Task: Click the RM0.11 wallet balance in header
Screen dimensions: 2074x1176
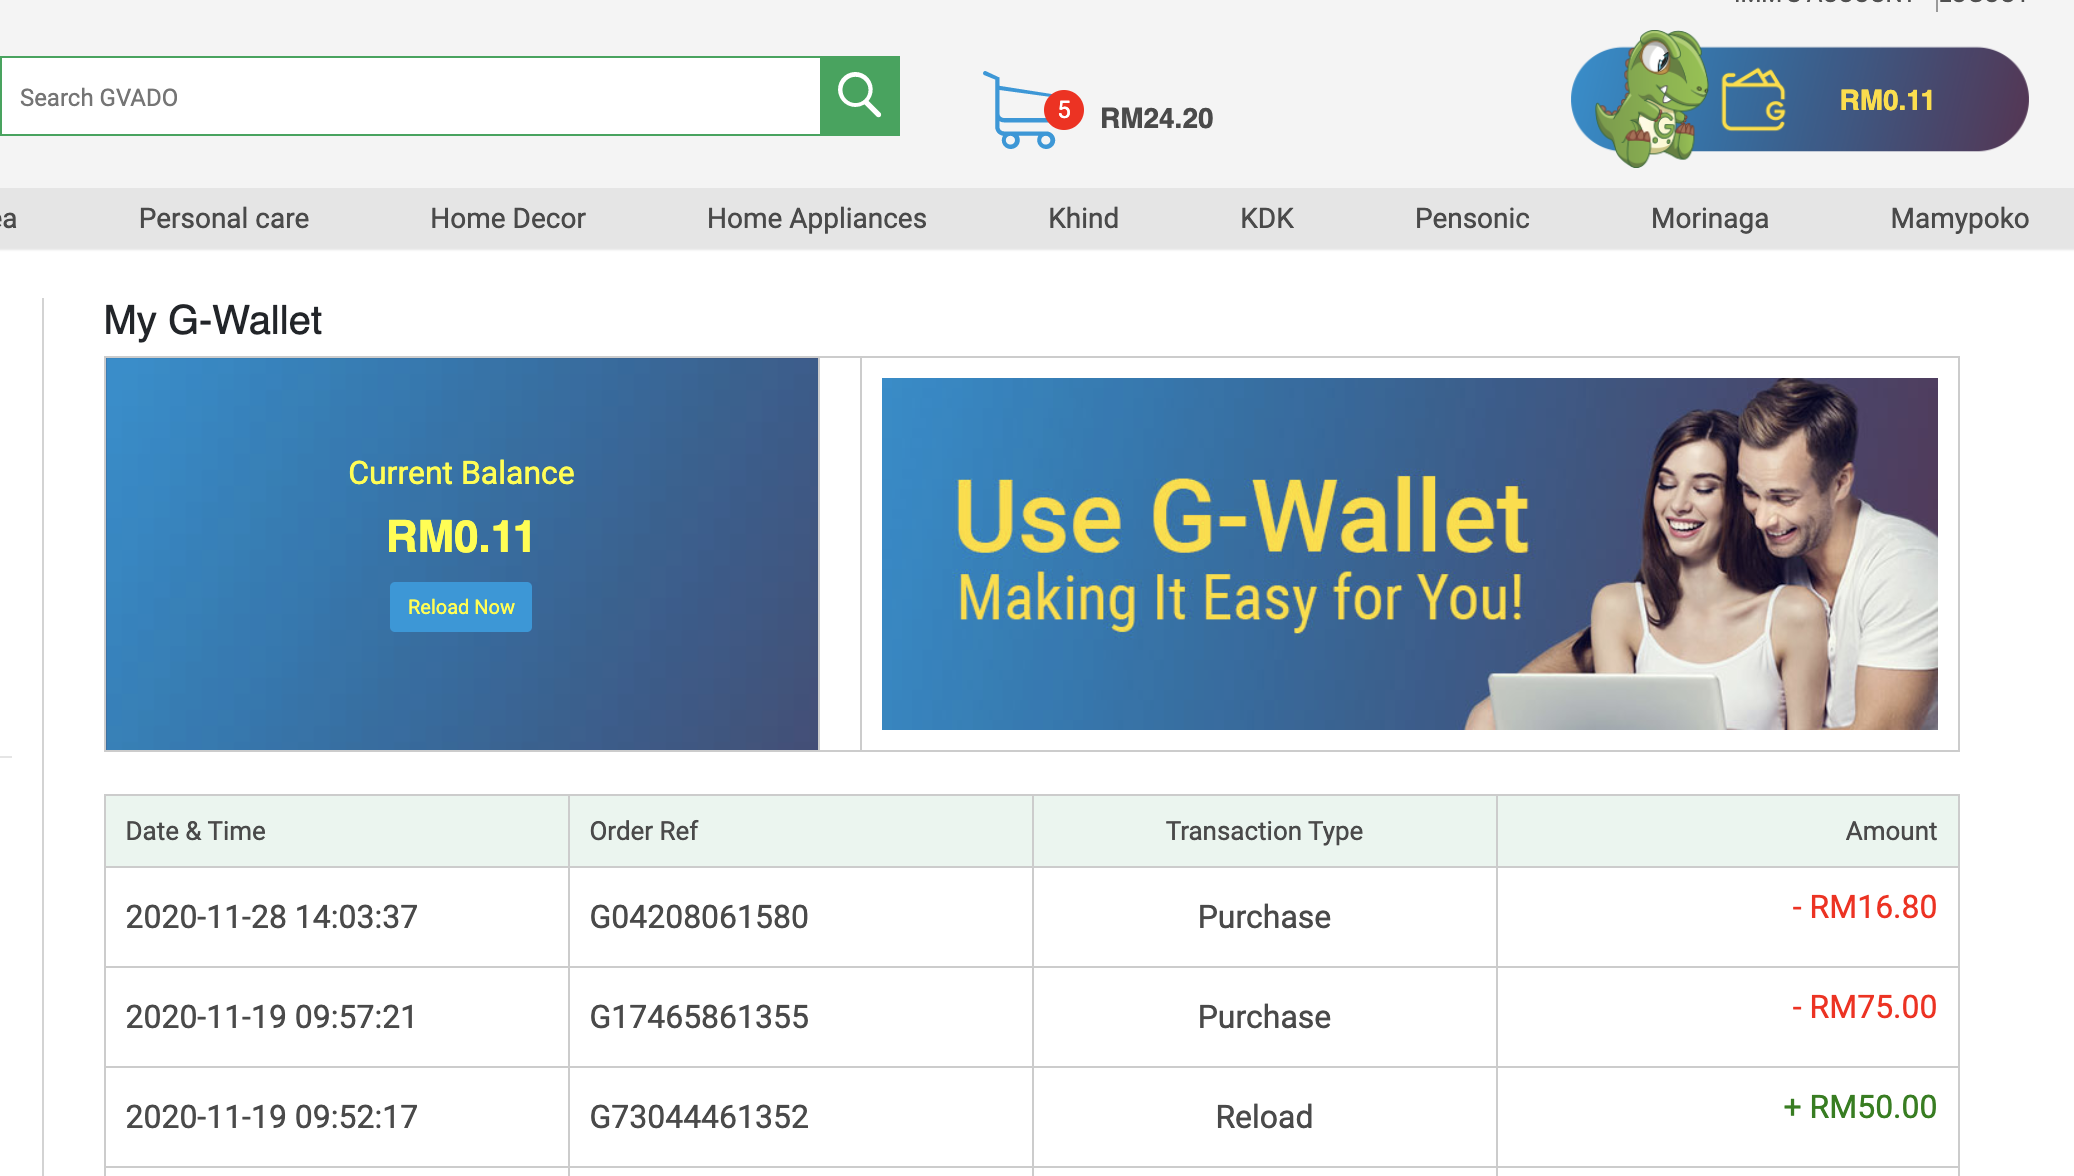Action: tap(1886, 100)
